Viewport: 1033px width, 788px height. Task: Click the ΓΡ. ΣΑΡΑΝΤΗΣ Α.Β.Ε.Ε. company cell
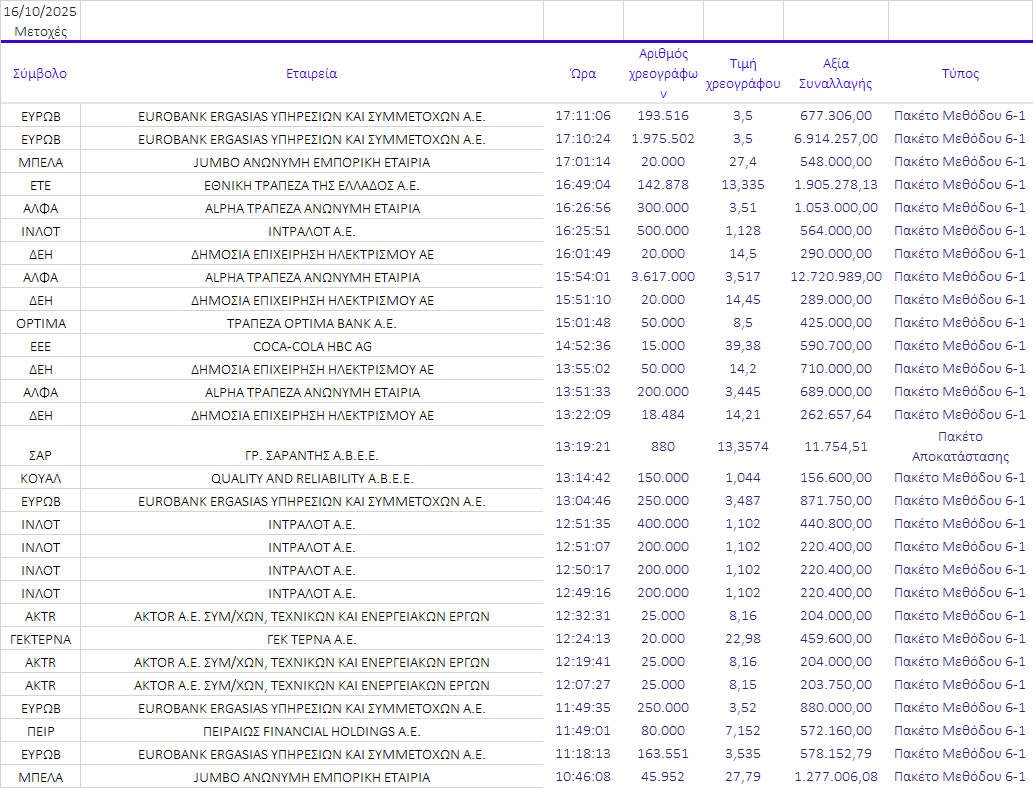311,455
